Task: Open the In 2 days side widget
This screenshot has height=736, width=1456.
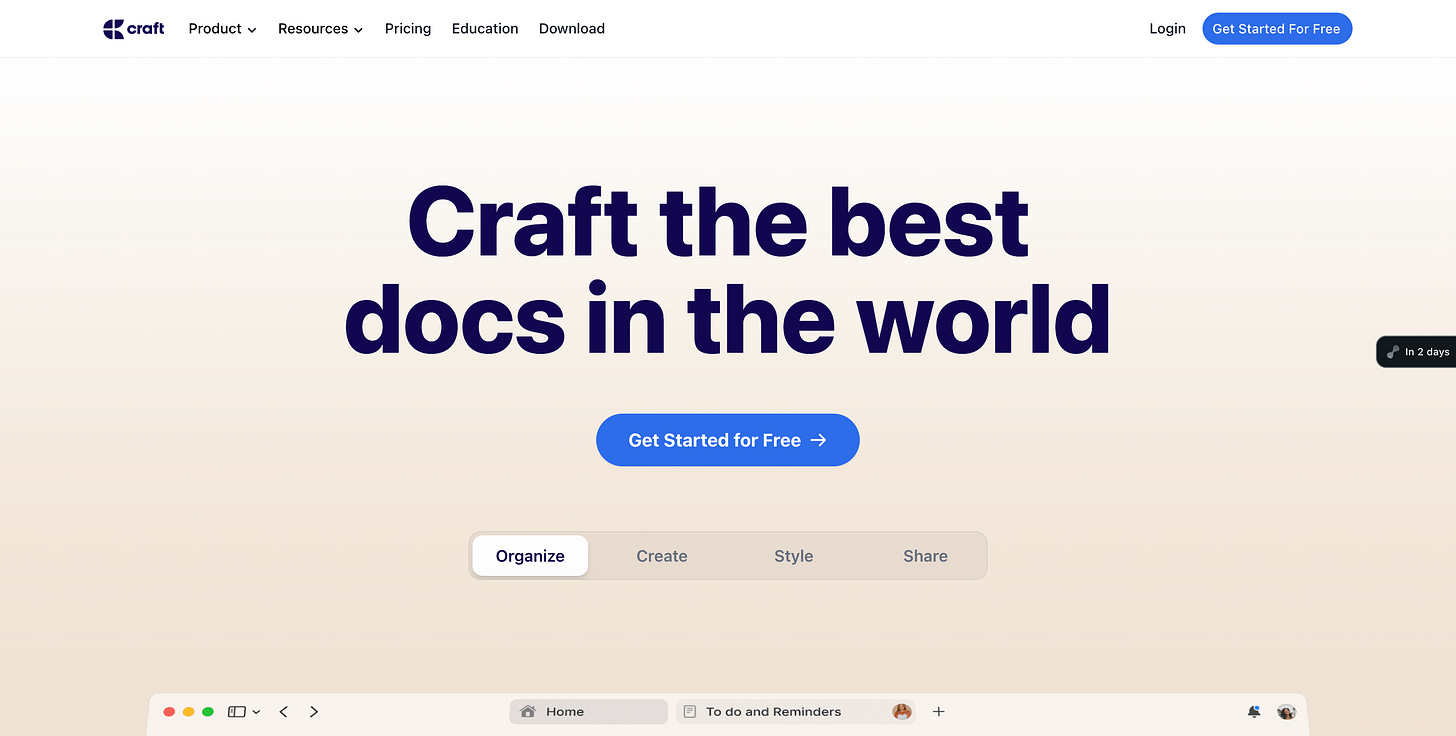Action: [1417, 352]
